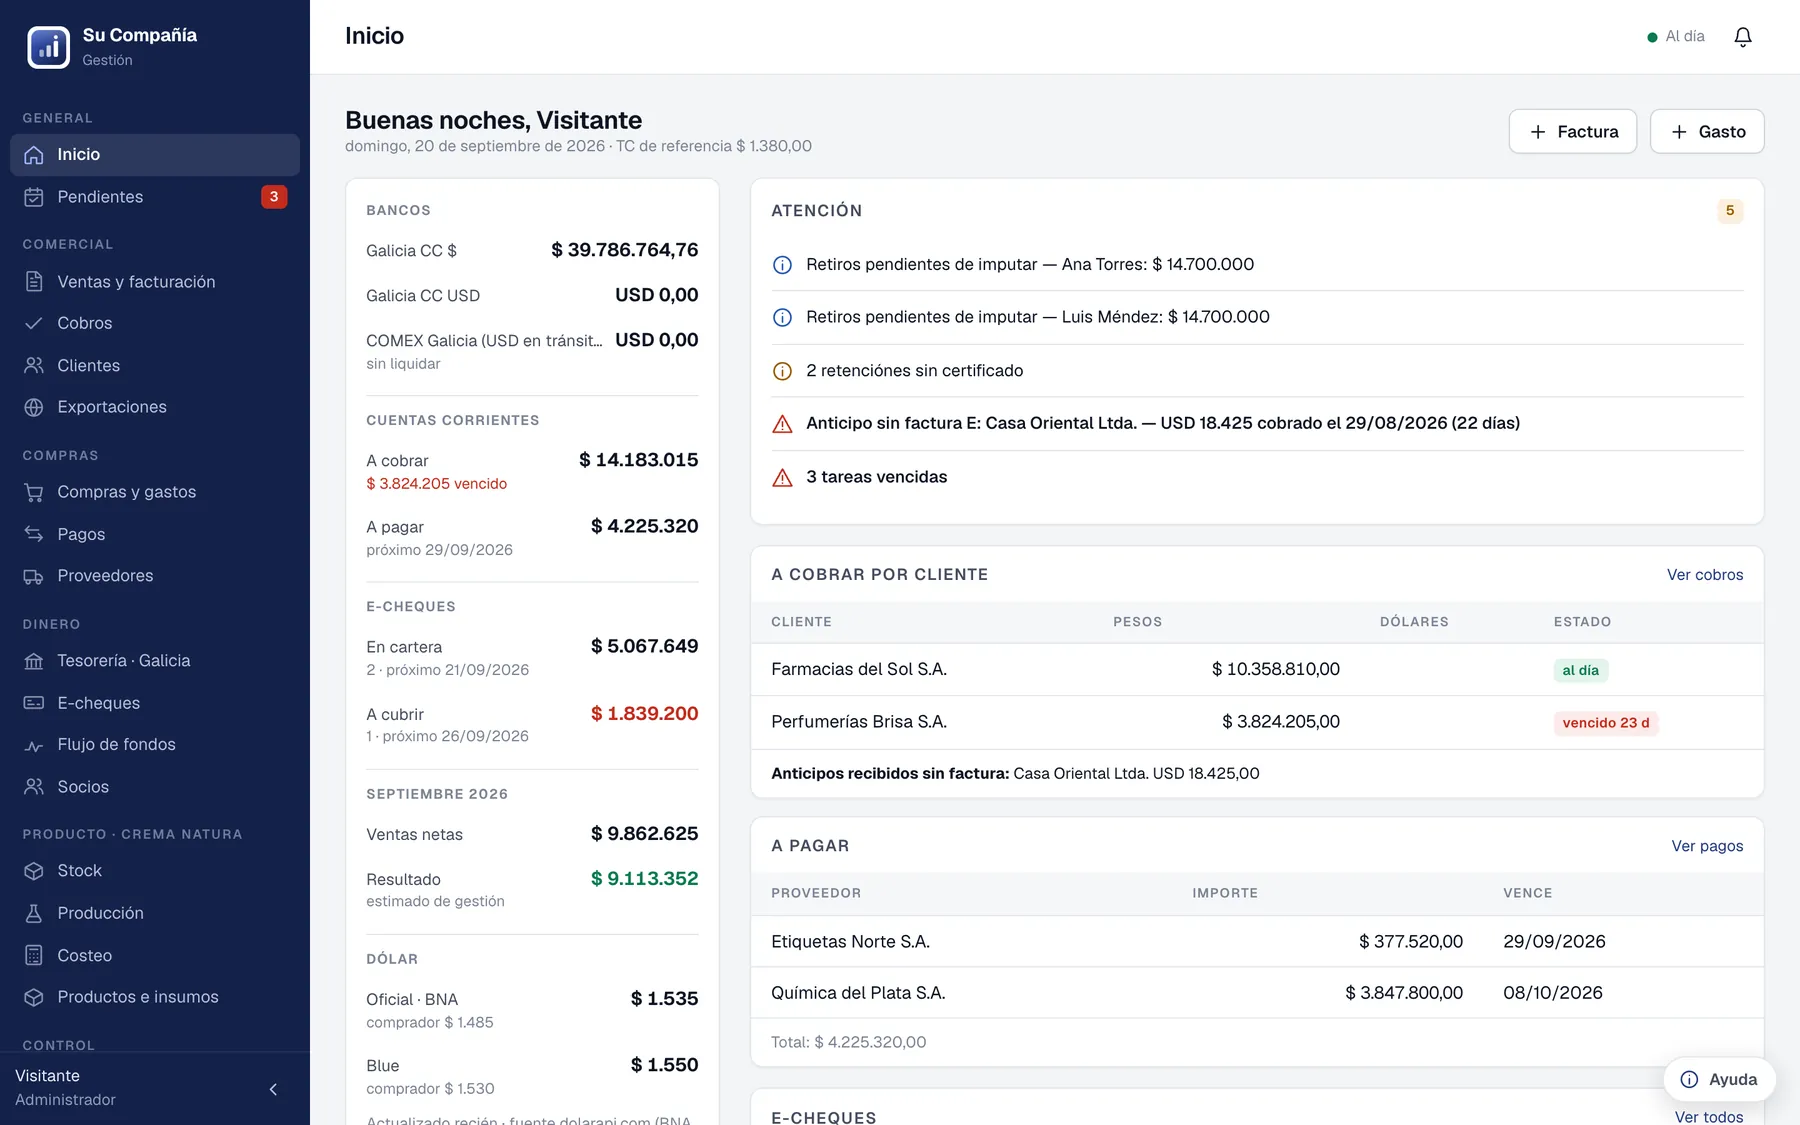
Task: Click the Exportaciones globe icon
Action: pos(34,407)
